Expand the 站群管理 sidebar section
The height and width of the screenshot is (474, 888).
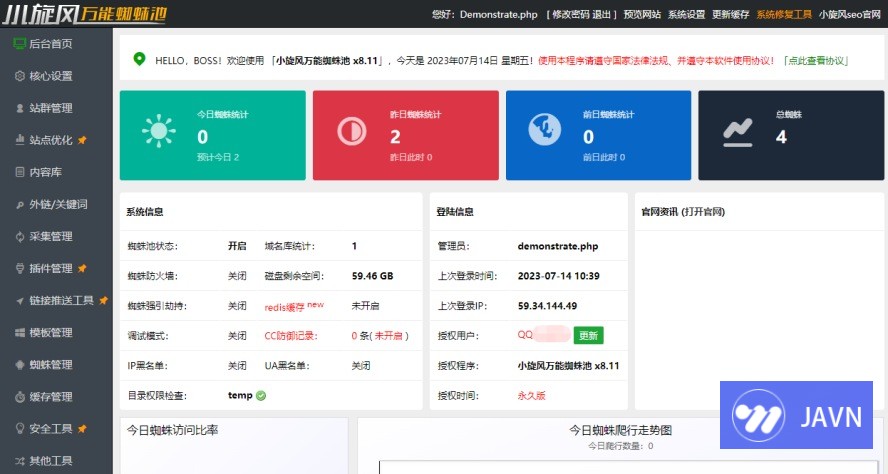[50, 108]
